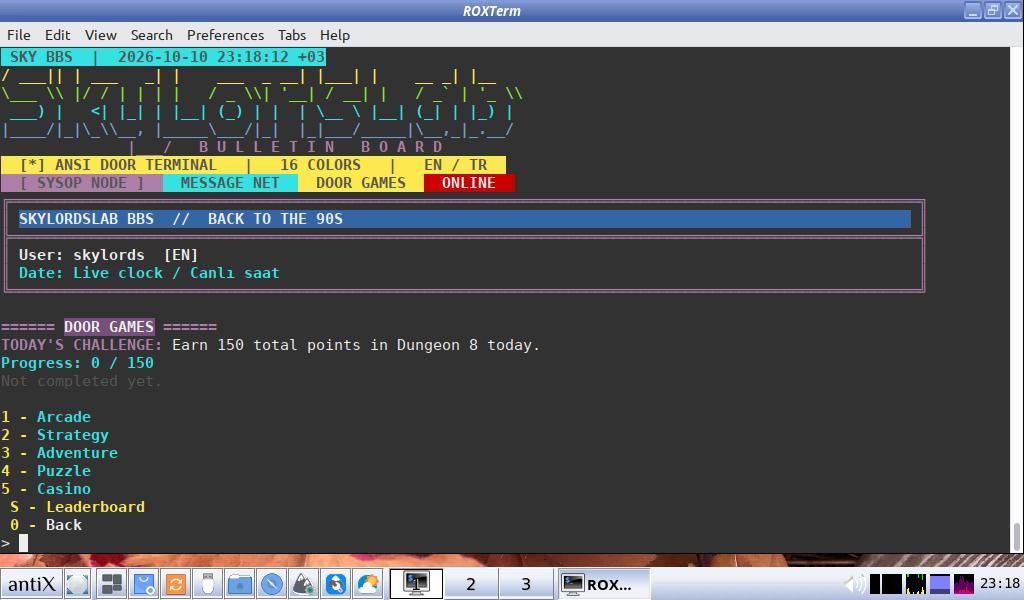1024x600 pixels.
Task: Click the '2 - Strategy' menu line
Action: 55,435
